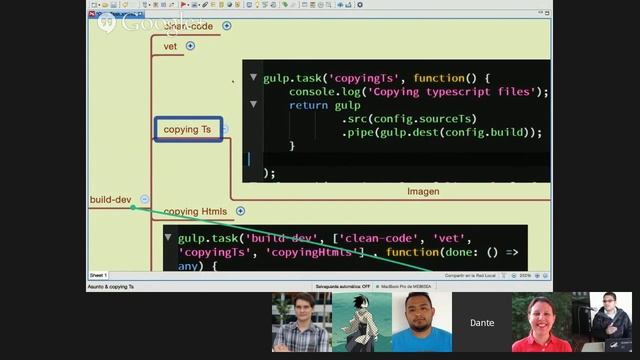
Task: Click the clock-shaped toolbar icon
Action: (321, 5)
